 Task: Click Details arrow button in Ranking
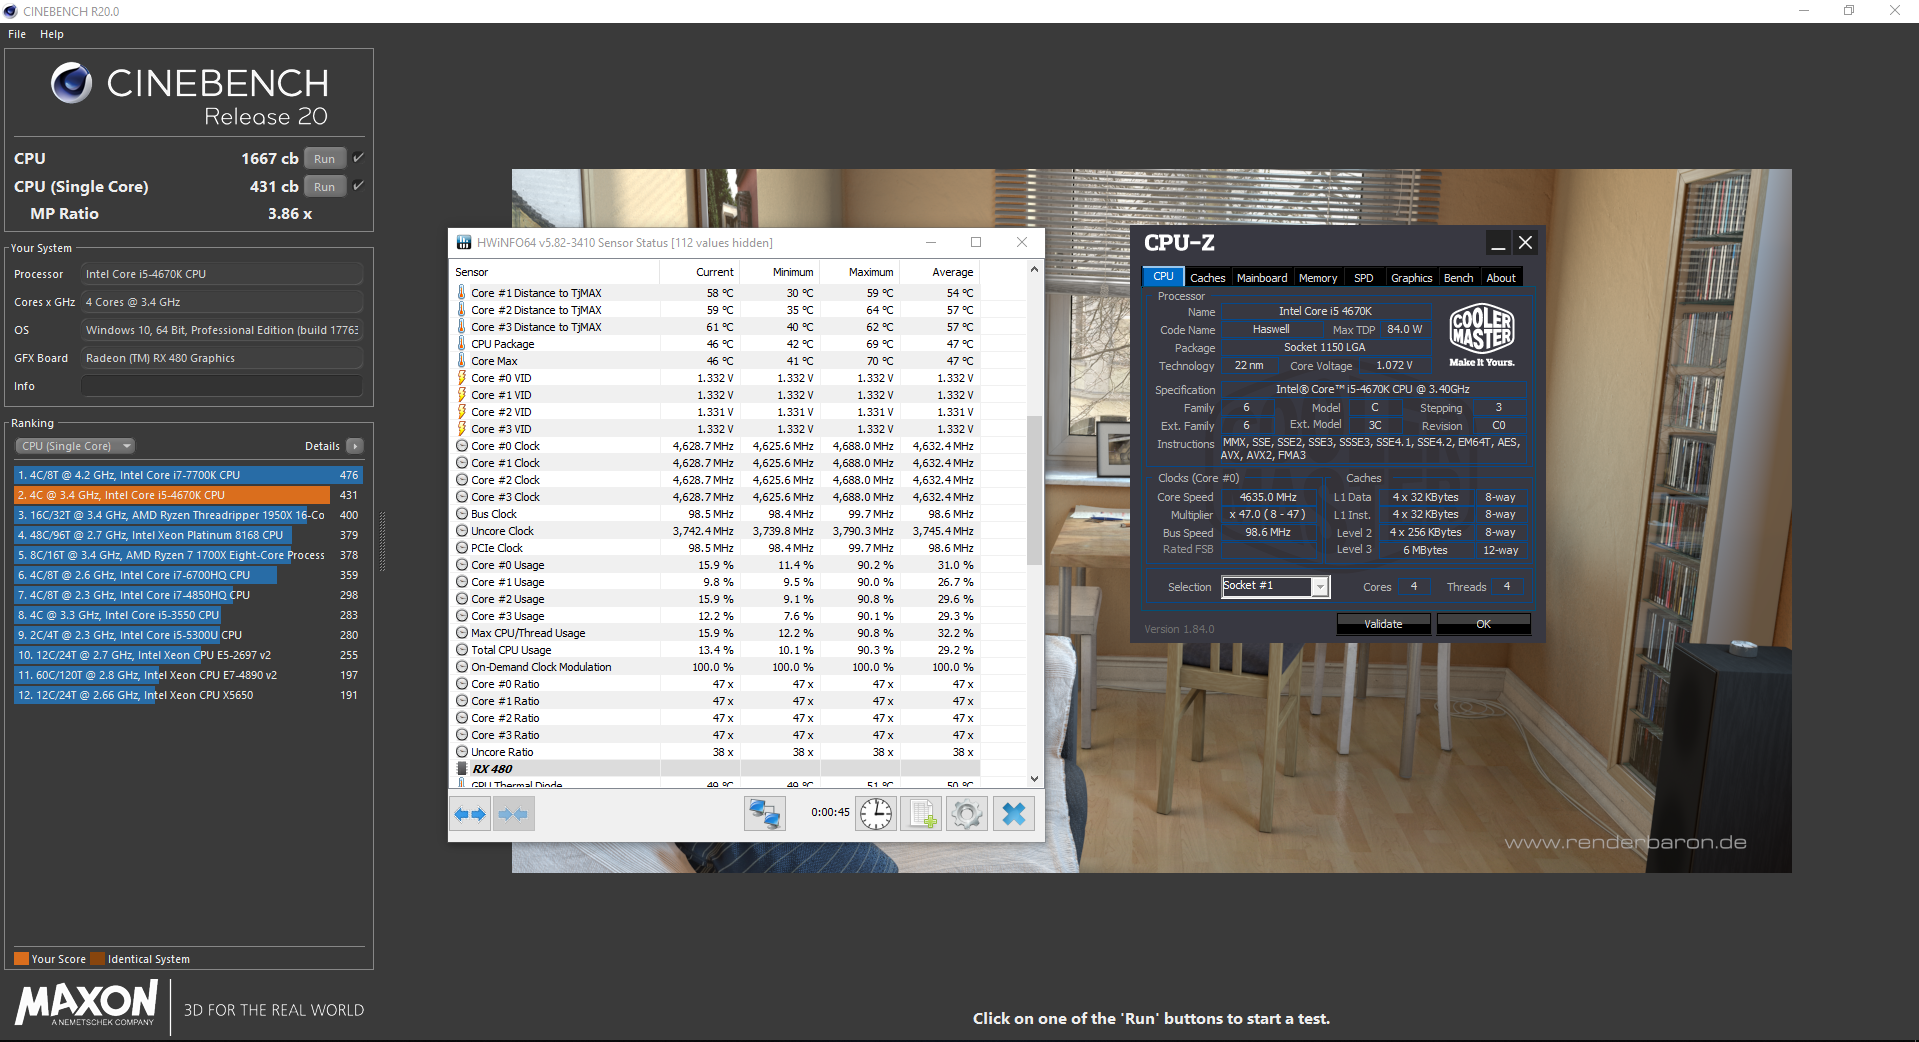(x=355, y=446)
